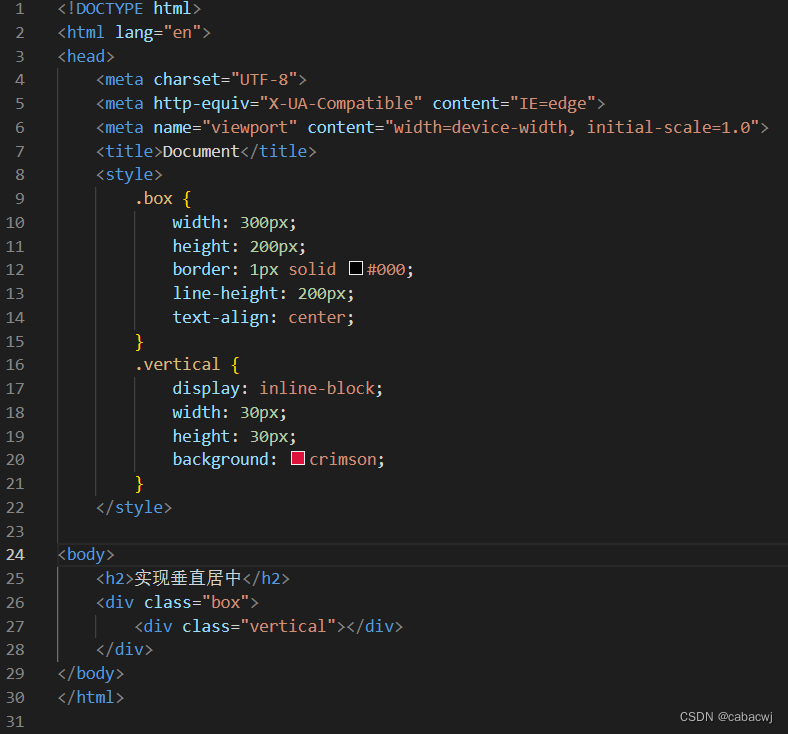788x734 pixels.
Task: Click the closing div on line 28
Action: (125, 650)
